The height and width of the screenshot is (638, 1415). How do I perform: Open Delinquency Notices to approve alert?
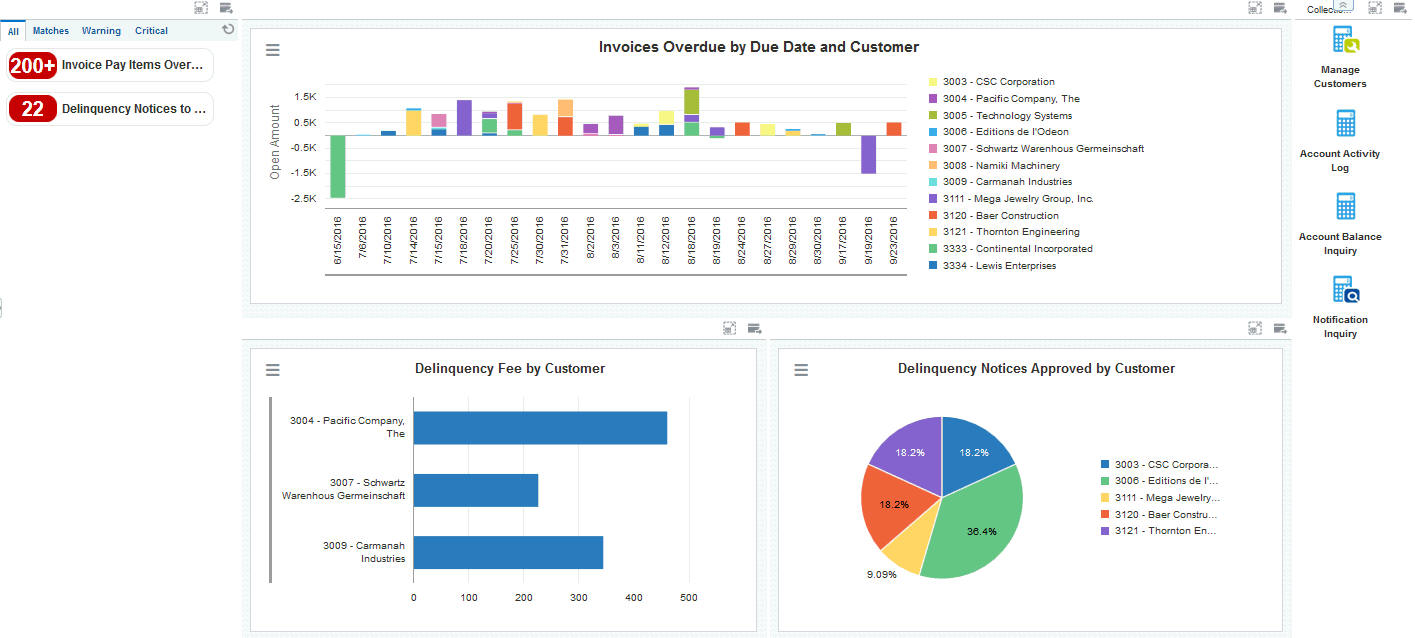110,109
